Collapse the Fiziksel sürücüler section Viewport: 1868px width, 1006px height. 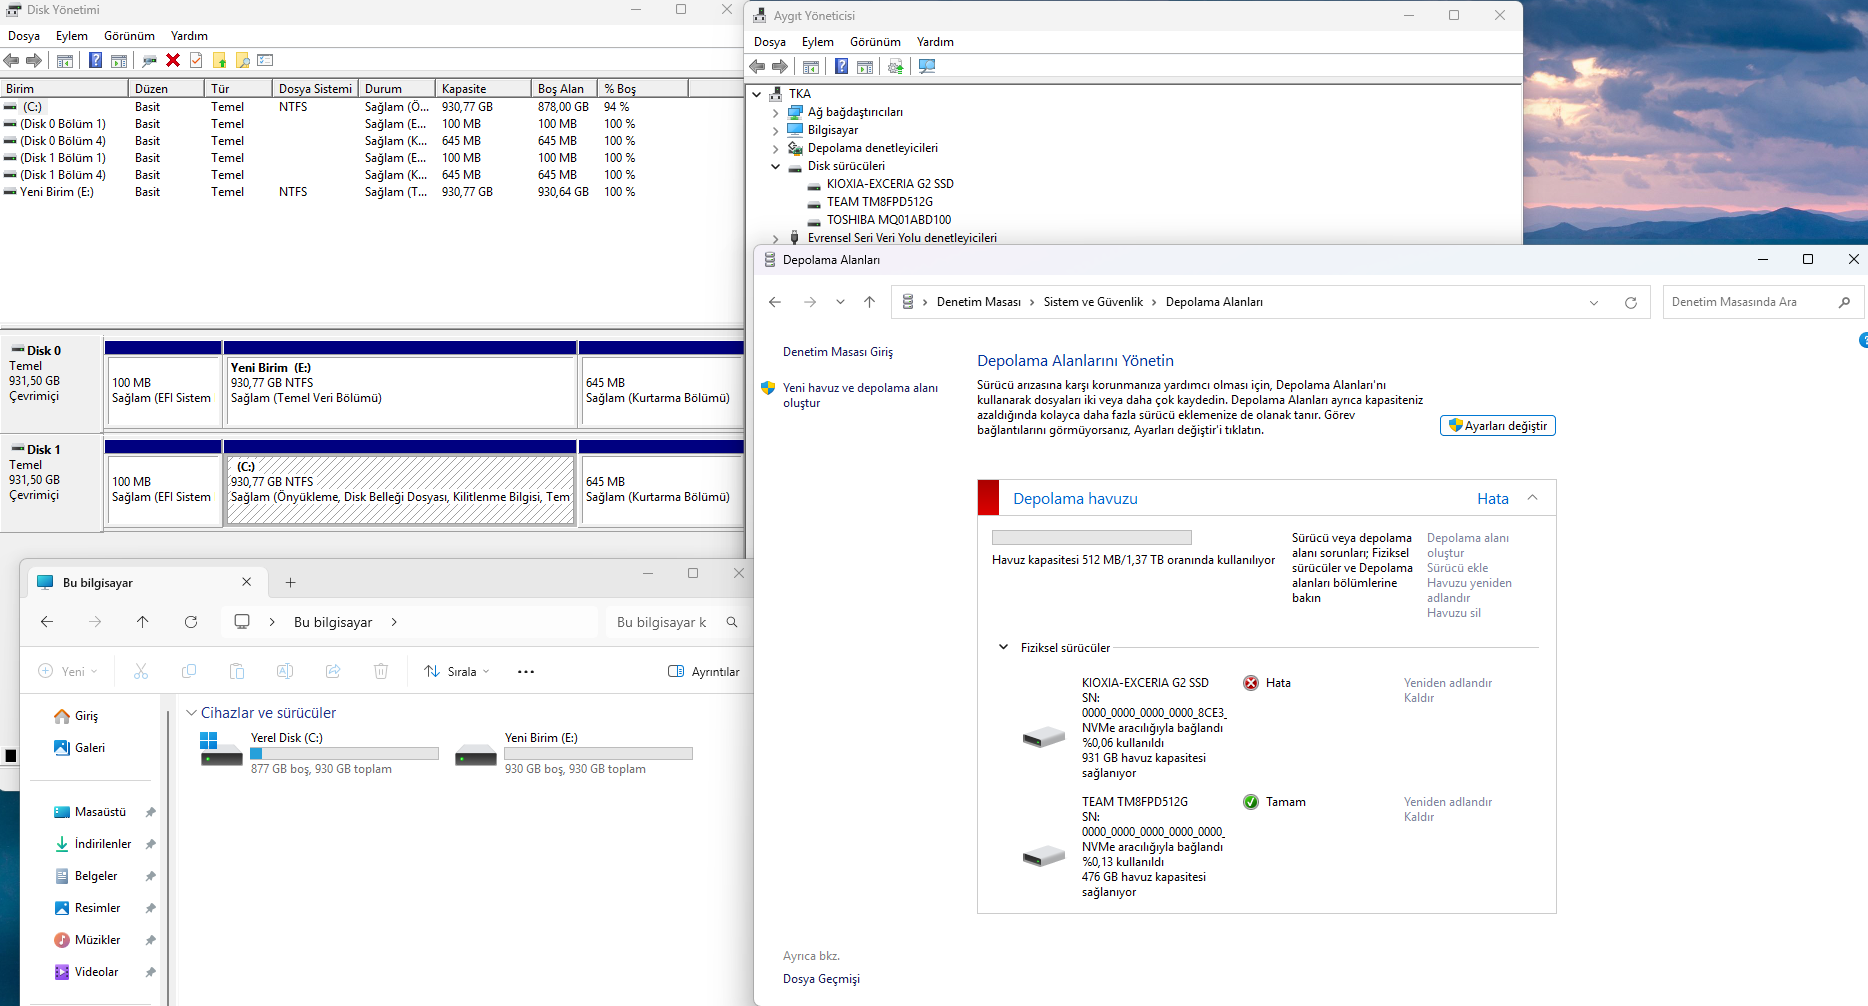click(x=1003, y=648)
